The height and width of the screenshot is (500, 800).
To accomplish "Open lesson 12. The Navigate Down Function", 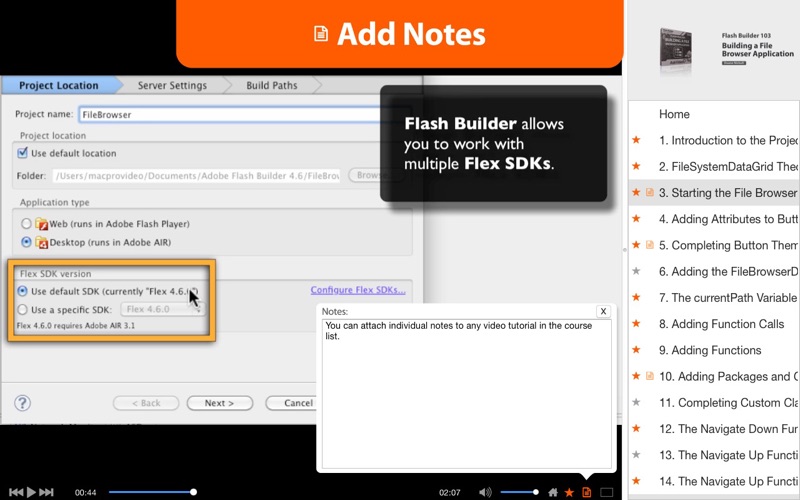I will coord(729,429).
